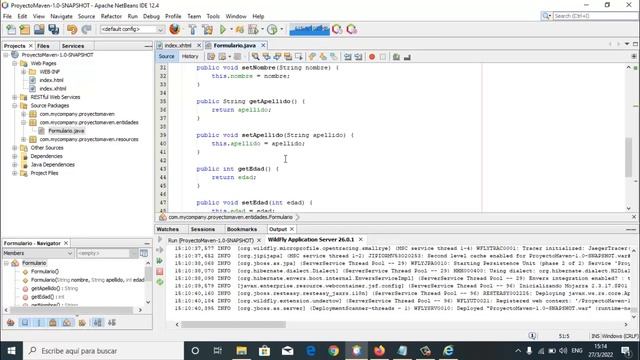
Task: Click the notifications icon in status bar
Action: [x=532, y=336]
